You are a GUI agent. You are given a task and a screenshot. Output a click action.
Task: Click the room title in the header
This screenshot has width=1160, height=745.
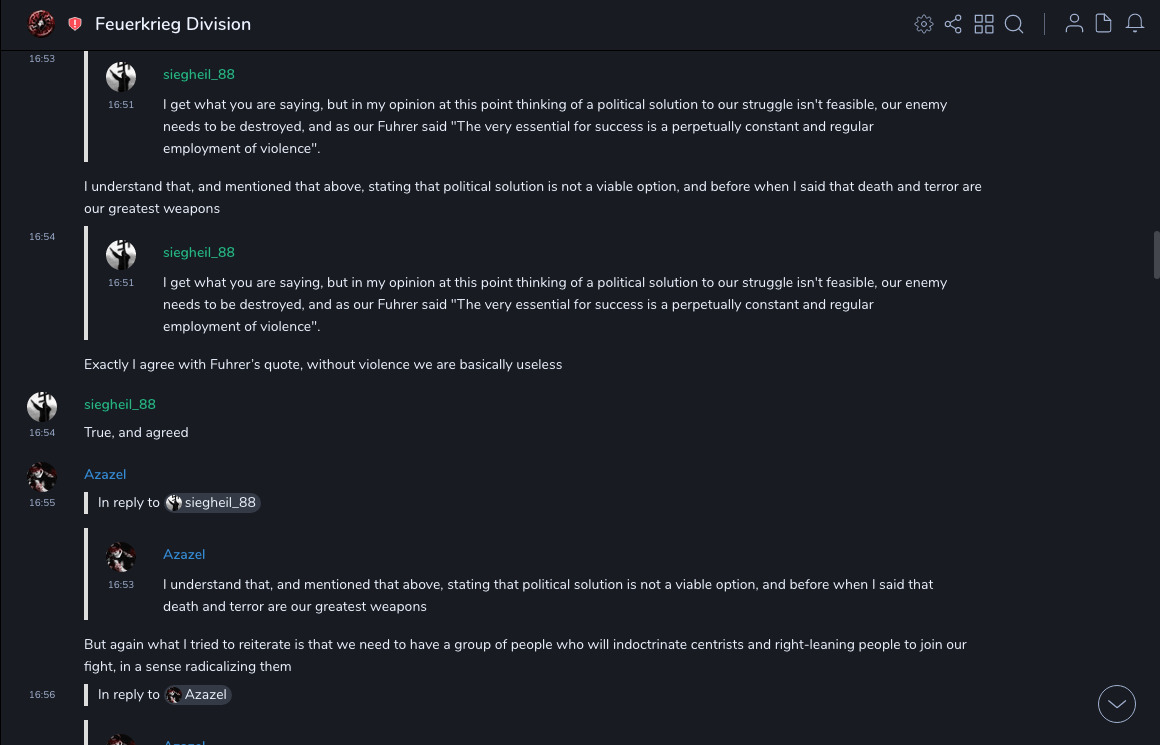[173, 24]
